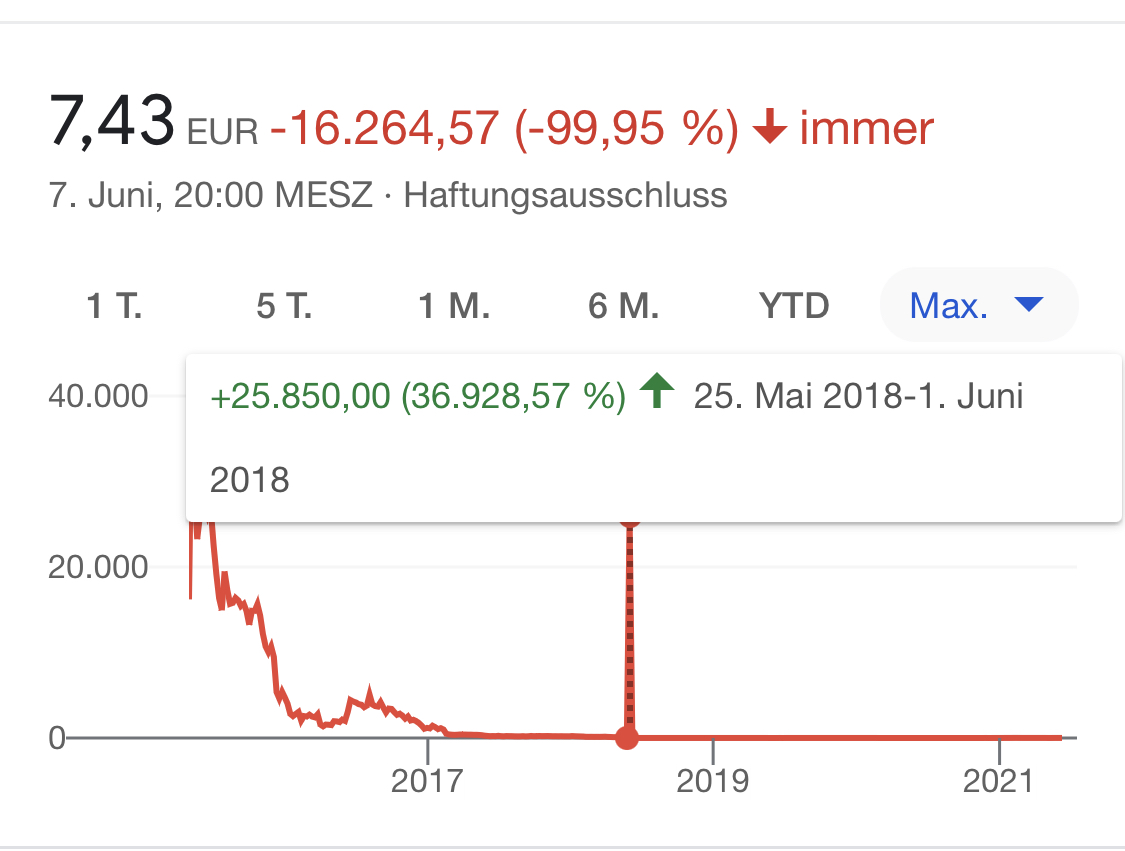This screenshot has width=1125, height=851.
Task: Click the red downward arrow next to loss percentage
Action: [x=770, y=128]
